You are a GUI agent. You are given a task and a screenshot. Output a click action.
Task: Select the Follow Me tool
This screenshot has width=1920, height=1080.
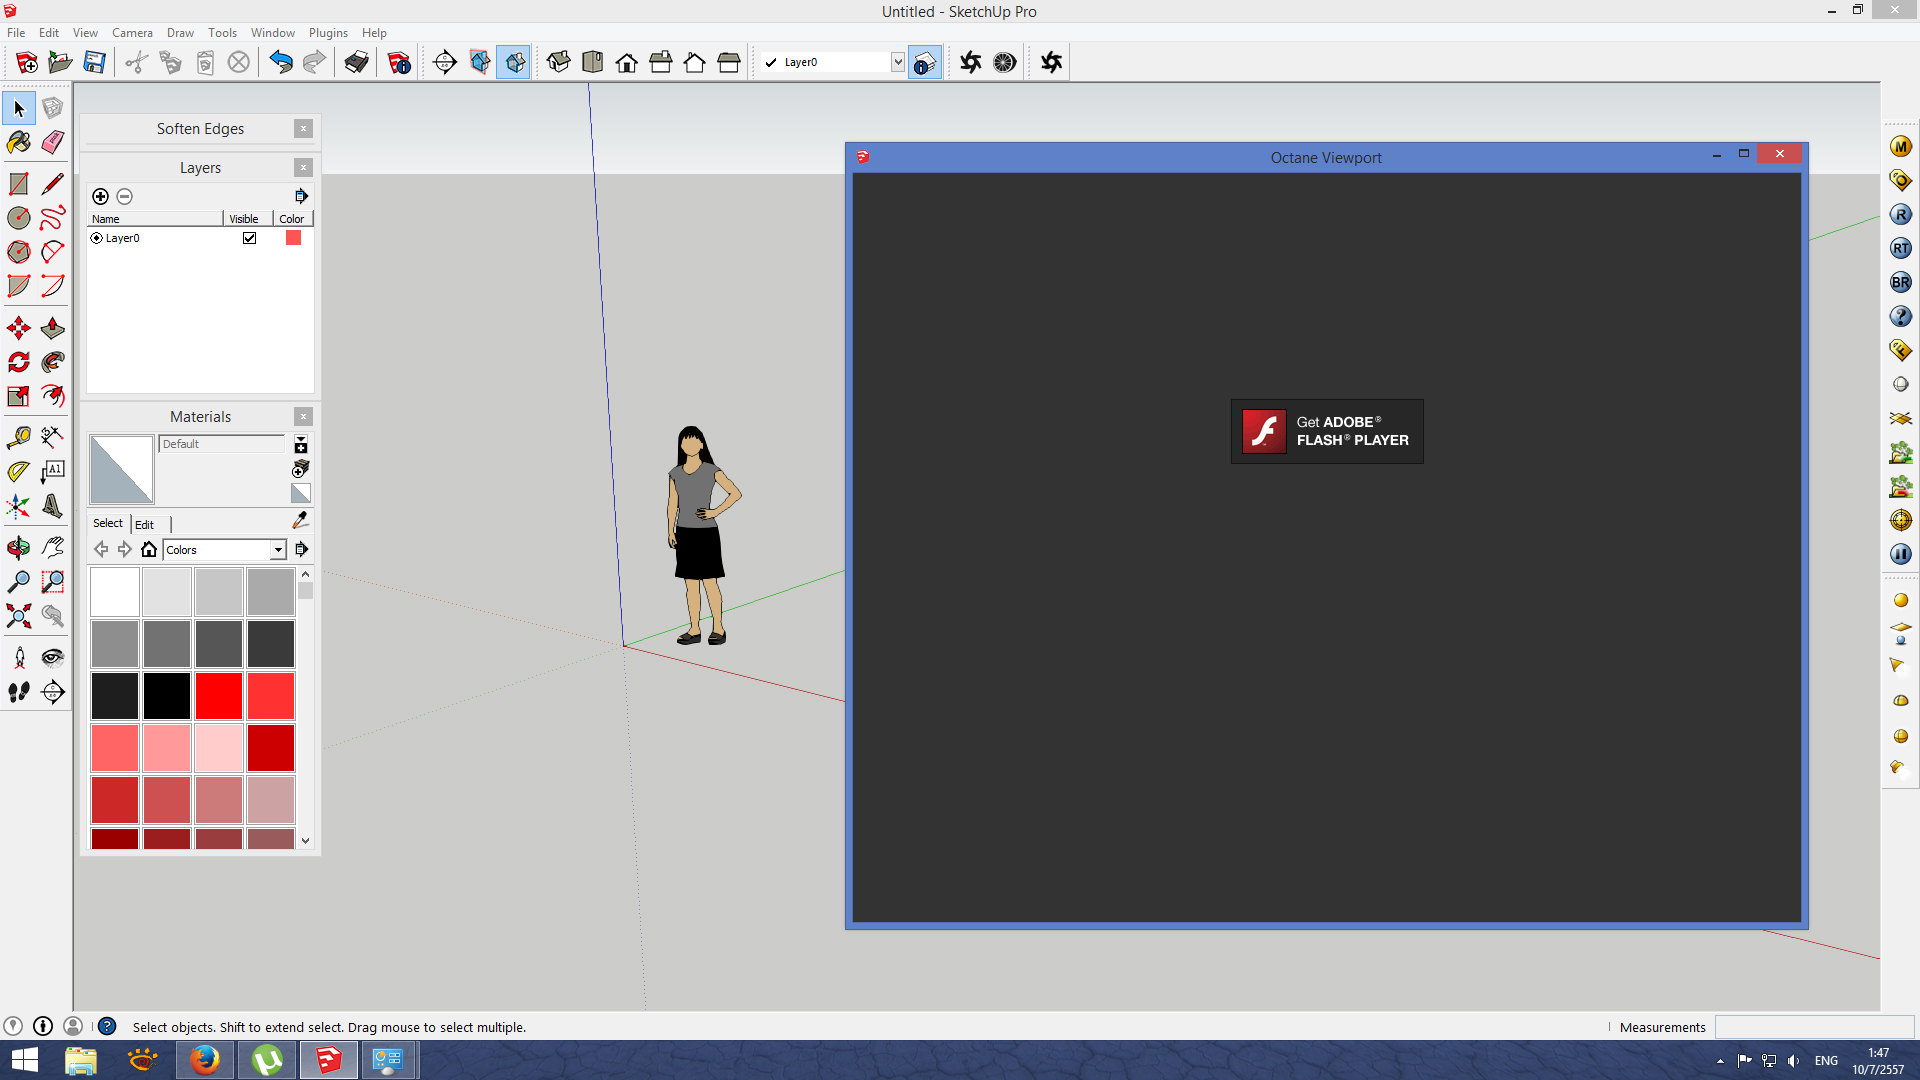[53, 362]
